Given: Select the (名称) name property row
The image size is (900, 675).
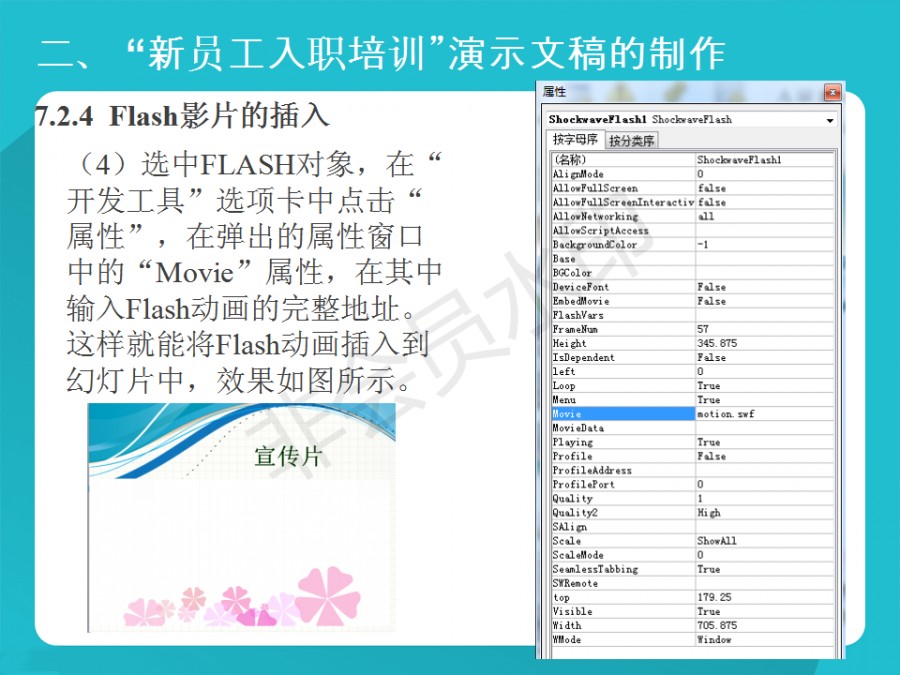Looking at the screenshot, I should pyautogui.click(x=622, y=160).
